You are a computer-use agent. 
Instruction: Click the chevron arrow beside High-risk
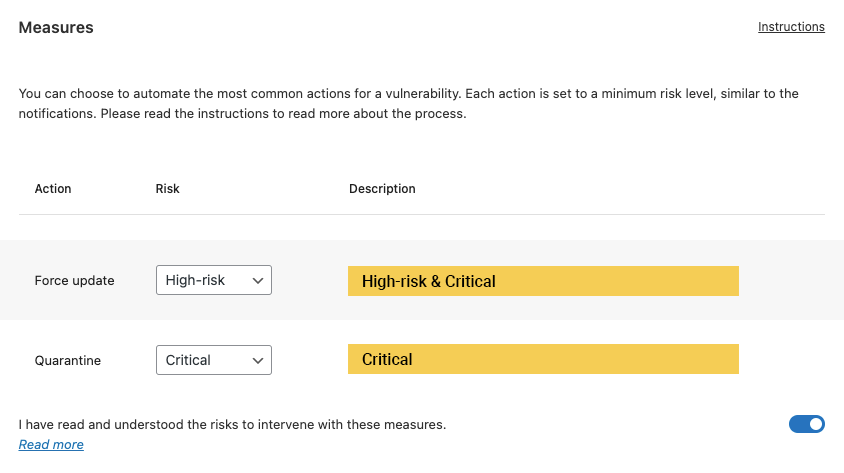pyautogui.click(x=258, y=281)
